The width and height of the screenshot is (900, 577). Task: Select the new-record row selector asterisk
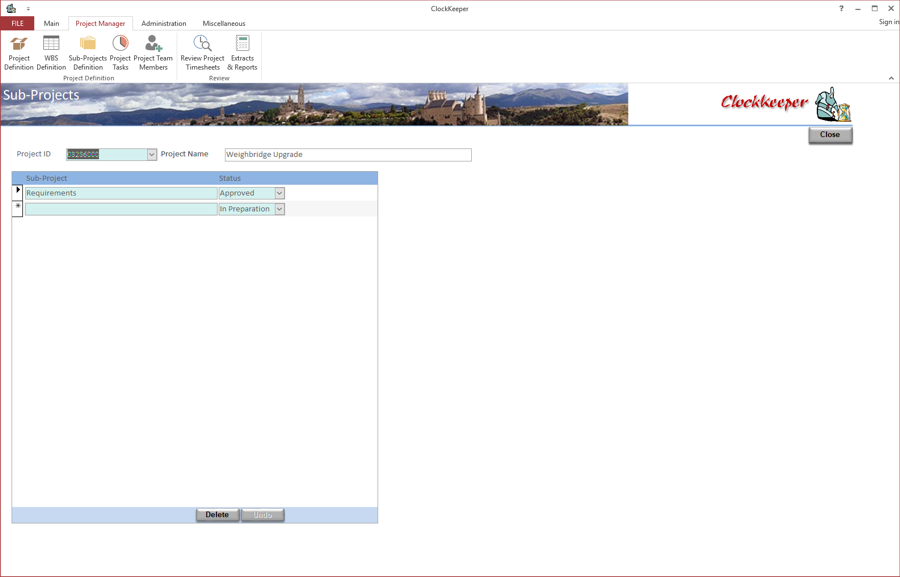pos(18,208)
